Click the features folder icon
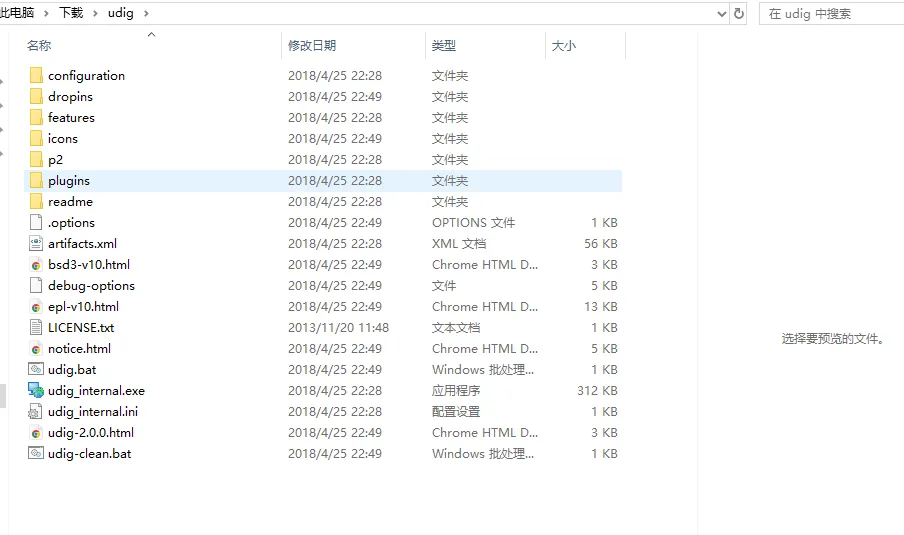The image size is (904, 535). [36, 118]
